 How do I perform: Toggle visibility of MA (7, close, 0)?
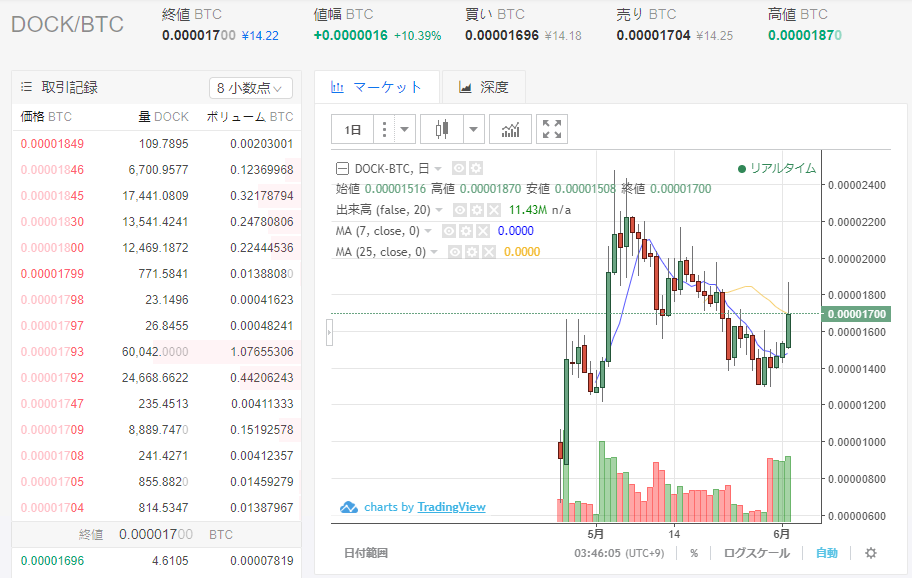coord(449,231)
